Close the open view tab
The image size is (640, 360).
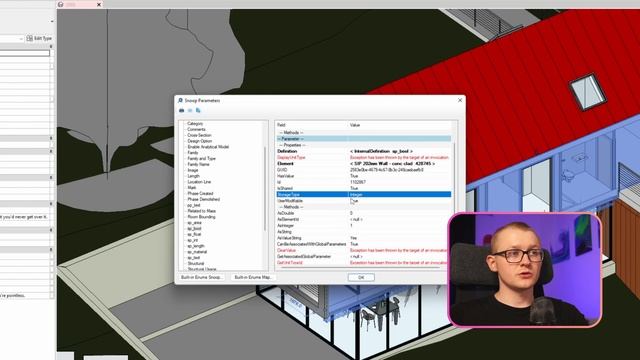[x=99, y=4]
